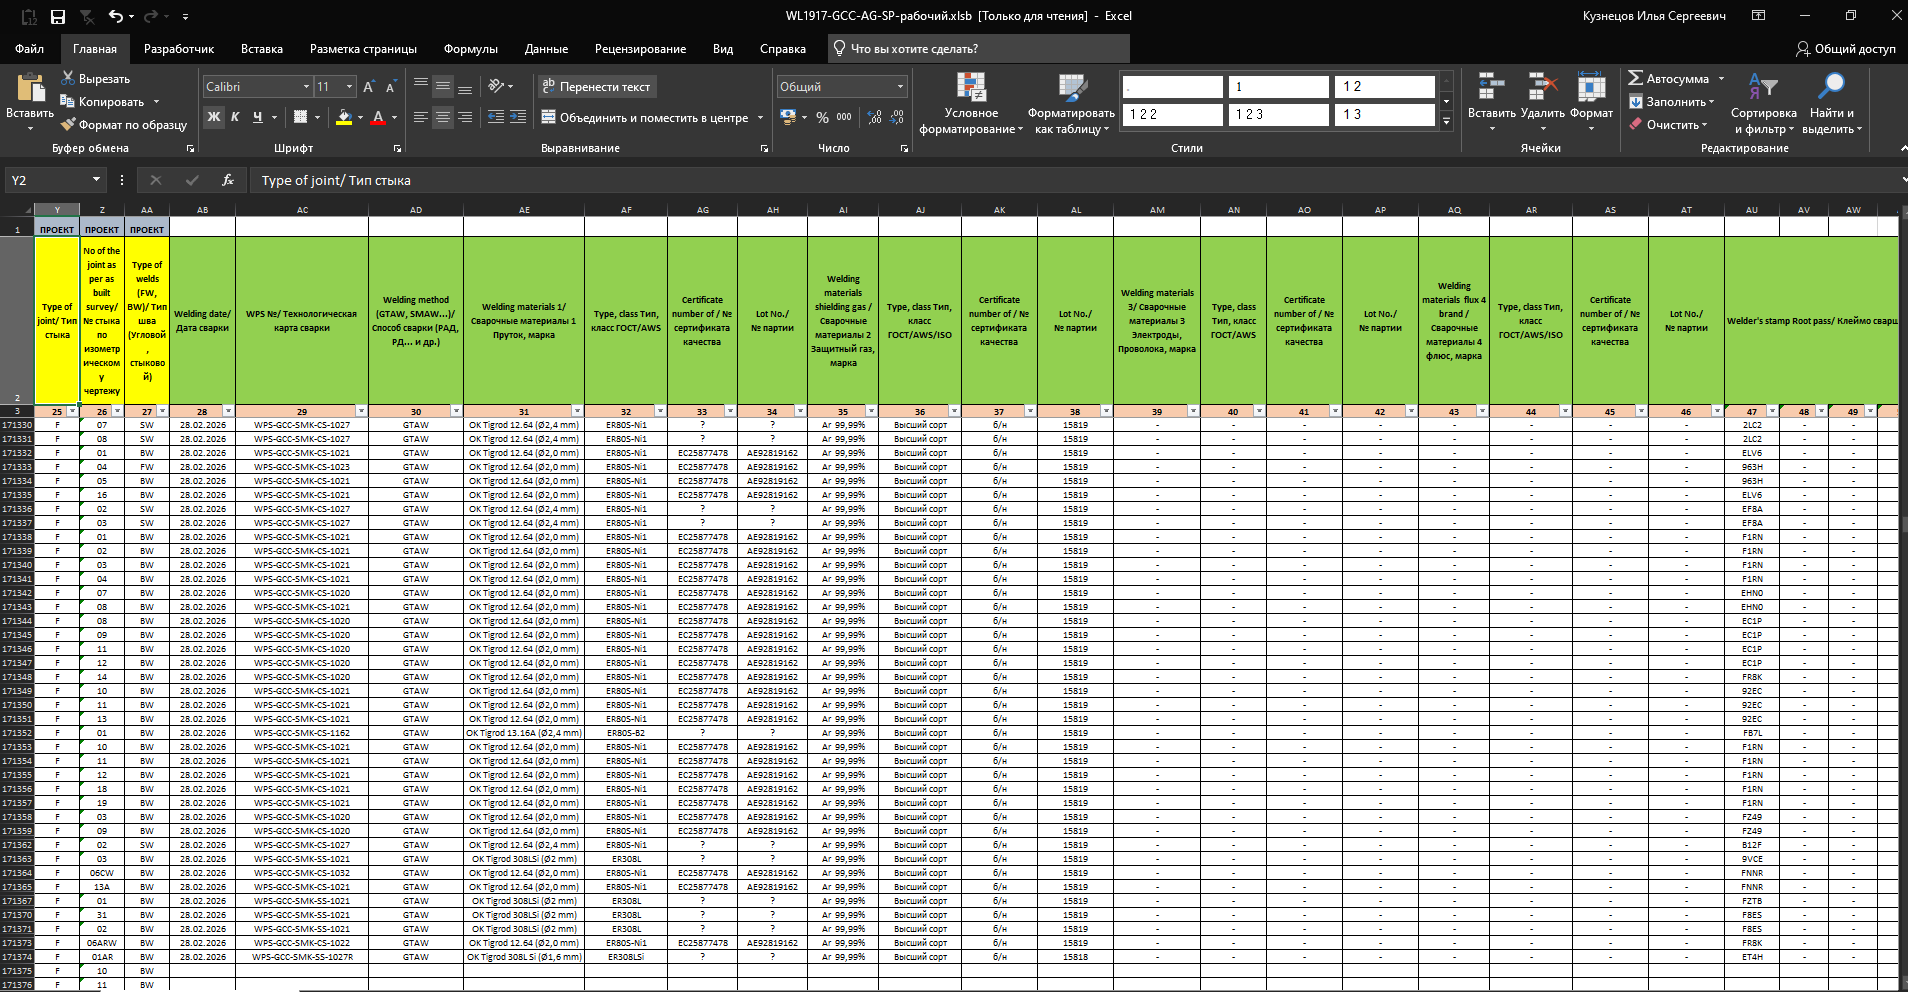This screenshot has height=992, width=1908.
Task: Click the Format Painter brush icon
Action: click(x=68, y=125)
